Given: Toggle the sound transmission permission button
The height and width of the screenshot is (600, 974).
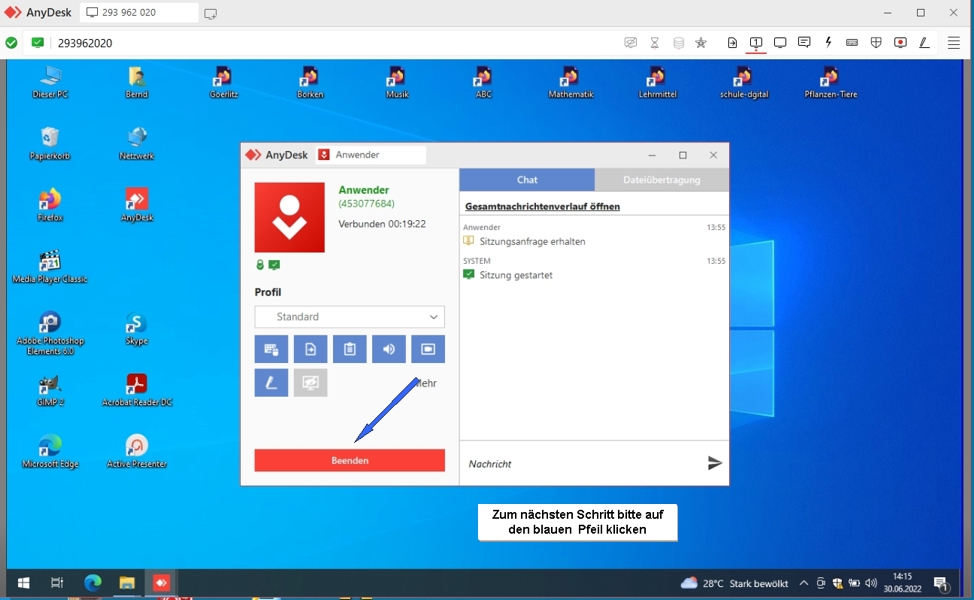Looking at the screenshot, I should click(389, 349).
